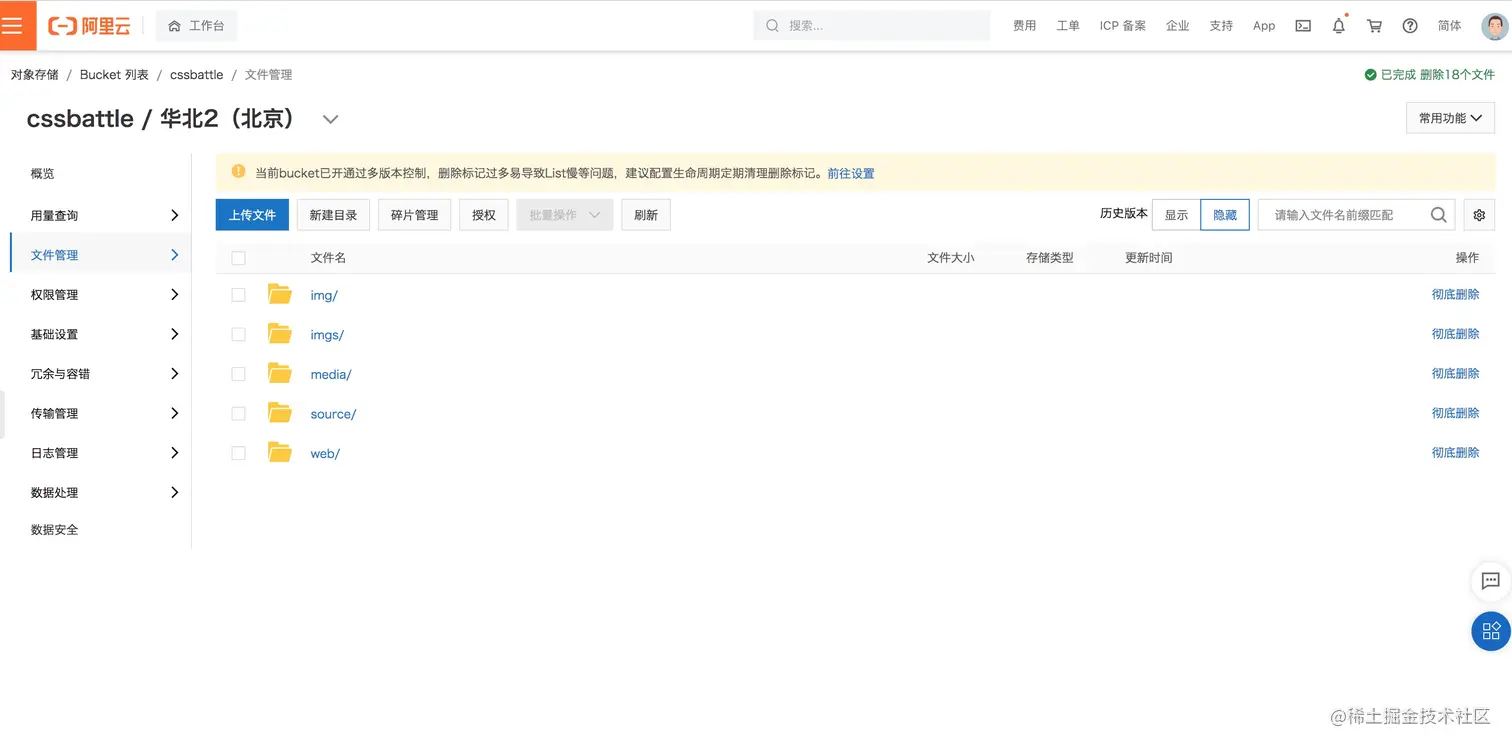1512x748 pixels.
Task: Open the 常用功能 dropdown
Action: [1449, 117]
